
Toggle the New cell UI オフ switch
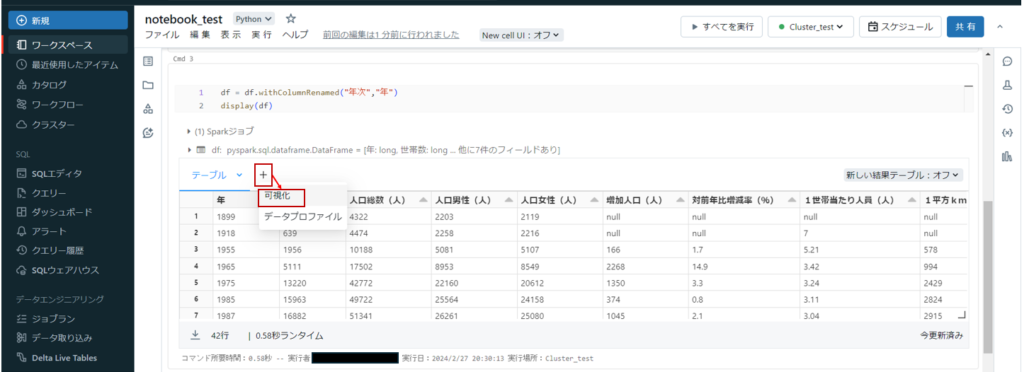521,35
